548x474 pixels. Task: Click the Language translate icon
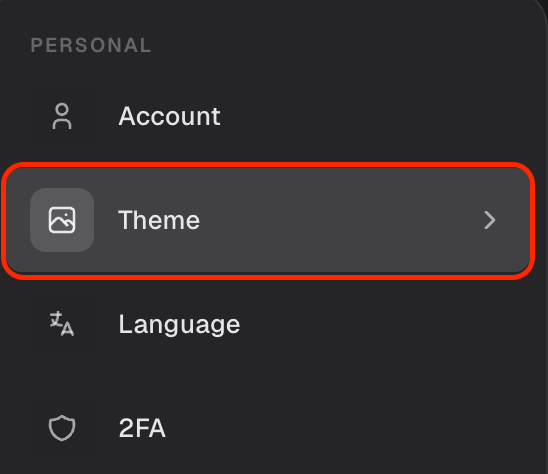point(62,324)
